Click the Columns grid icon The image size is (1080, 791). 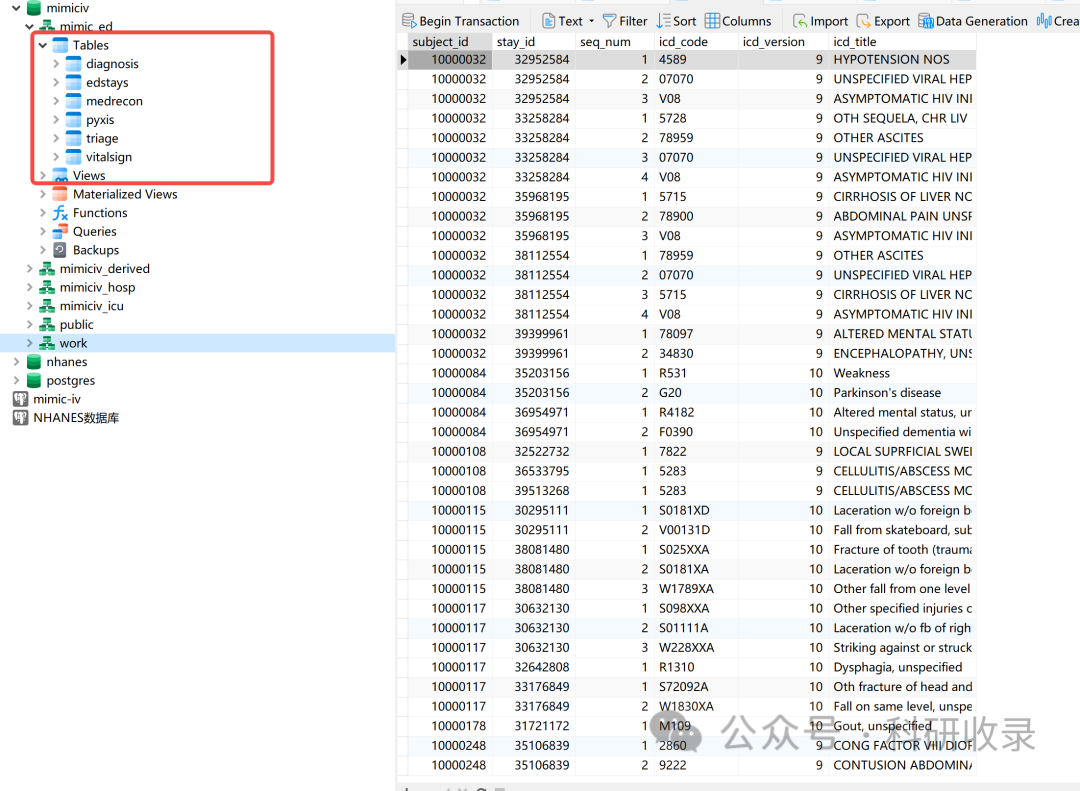click(712, 21)
